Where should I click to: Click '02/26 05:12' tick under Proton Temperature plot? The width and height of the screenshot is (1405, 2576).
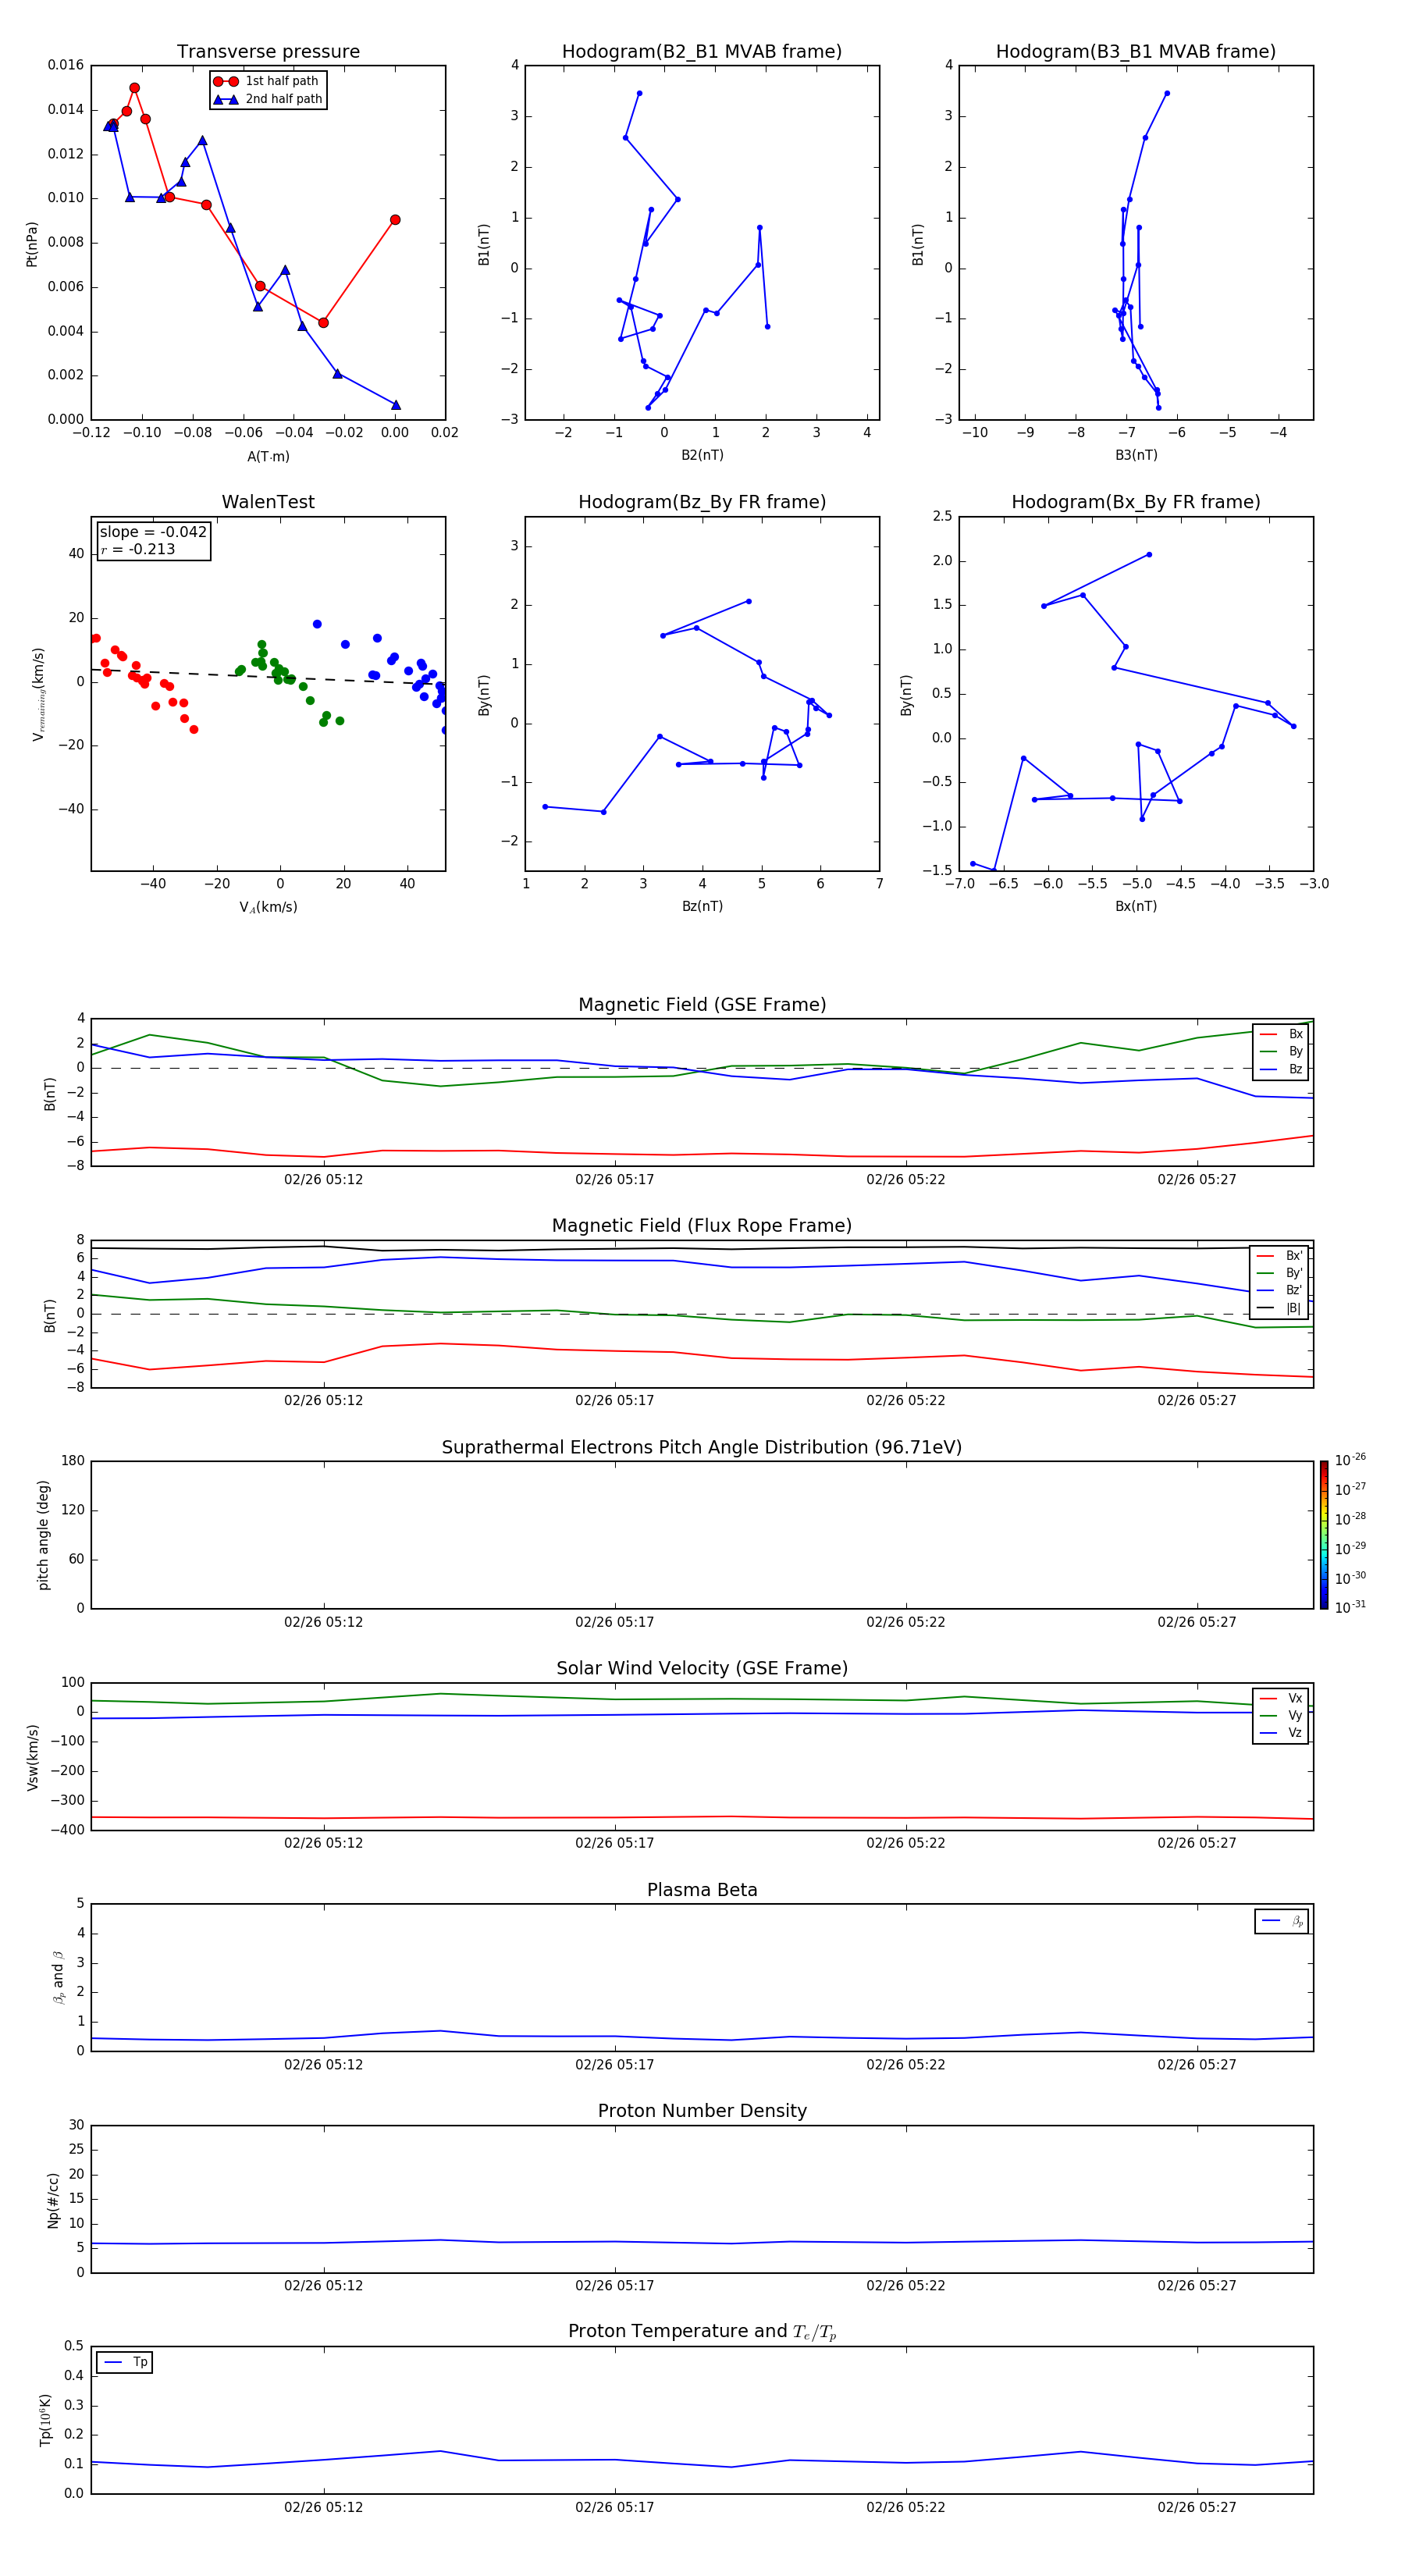tap(323, 2507)
